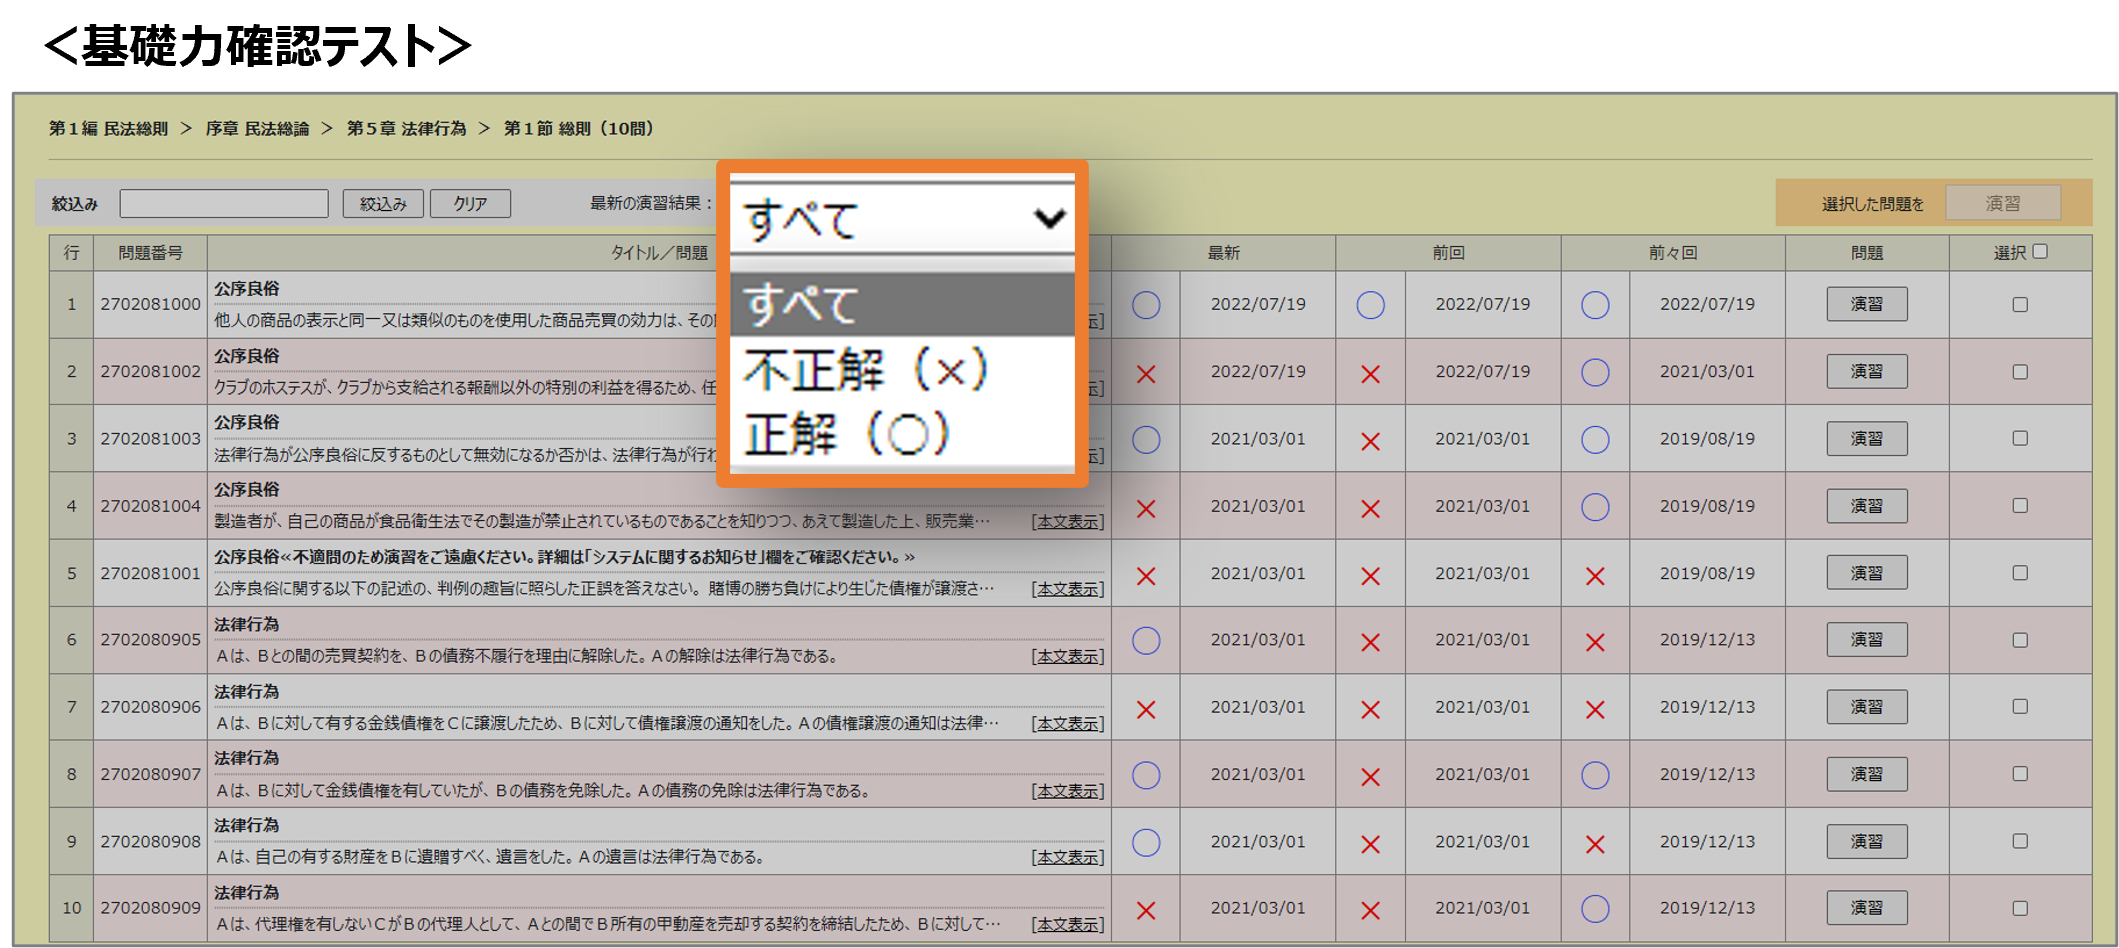Click the 最新 incorrect X icon in row 4
2119x948 pixels.
(x=1146, y=509)
